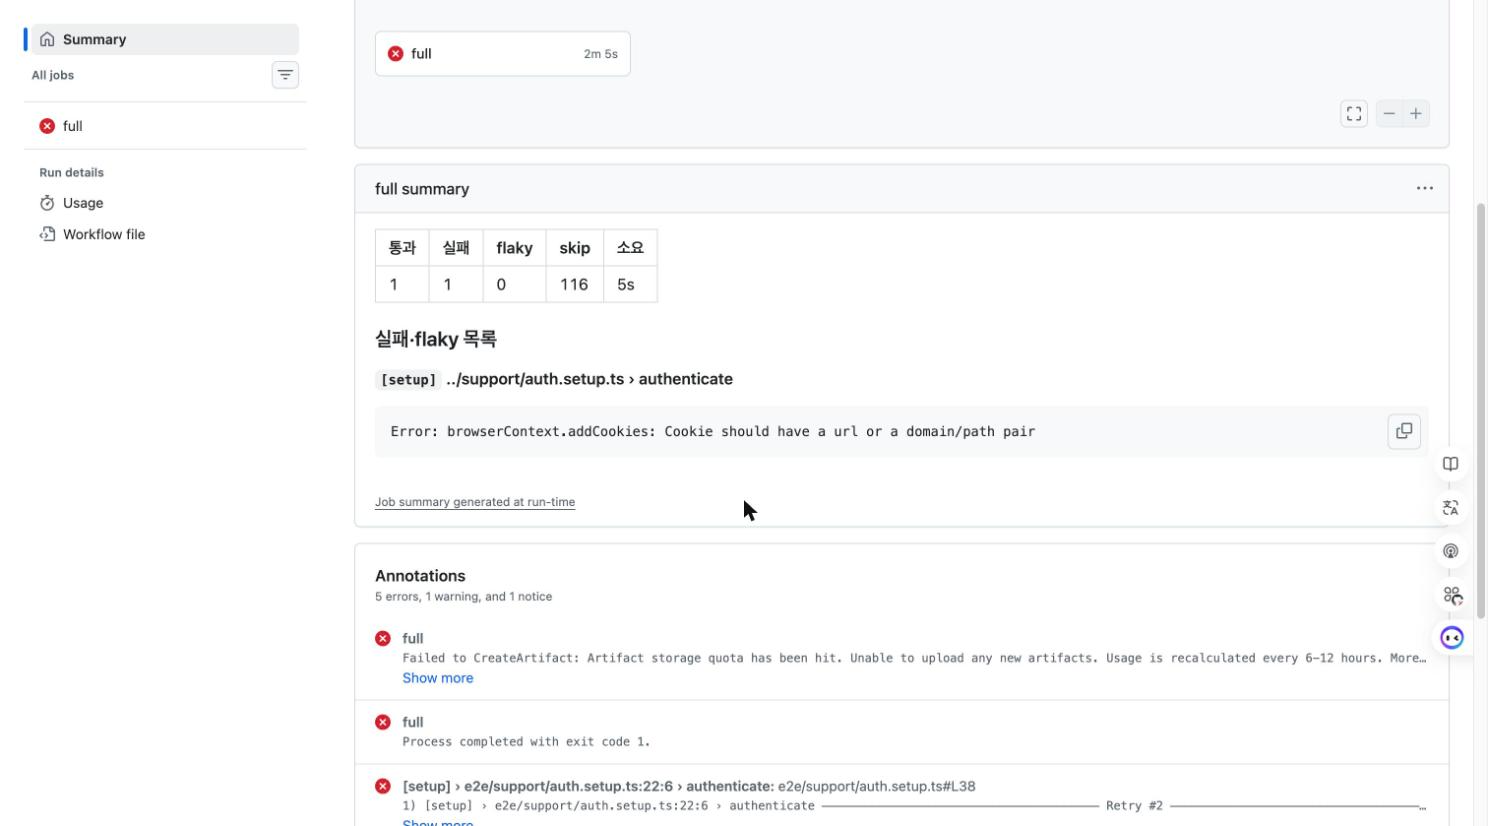
Task: Click the Process completed with exit code 1 text
Action: coord(526,742)
